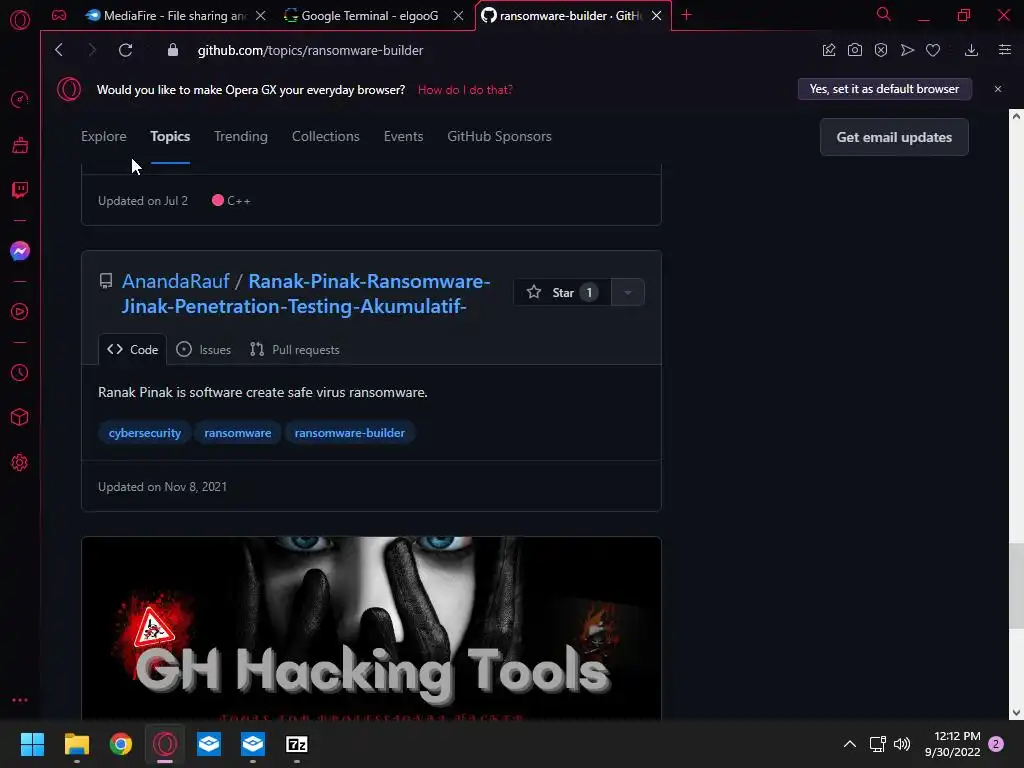
Task: Open the Collections nav item
Action: point(325,136)
